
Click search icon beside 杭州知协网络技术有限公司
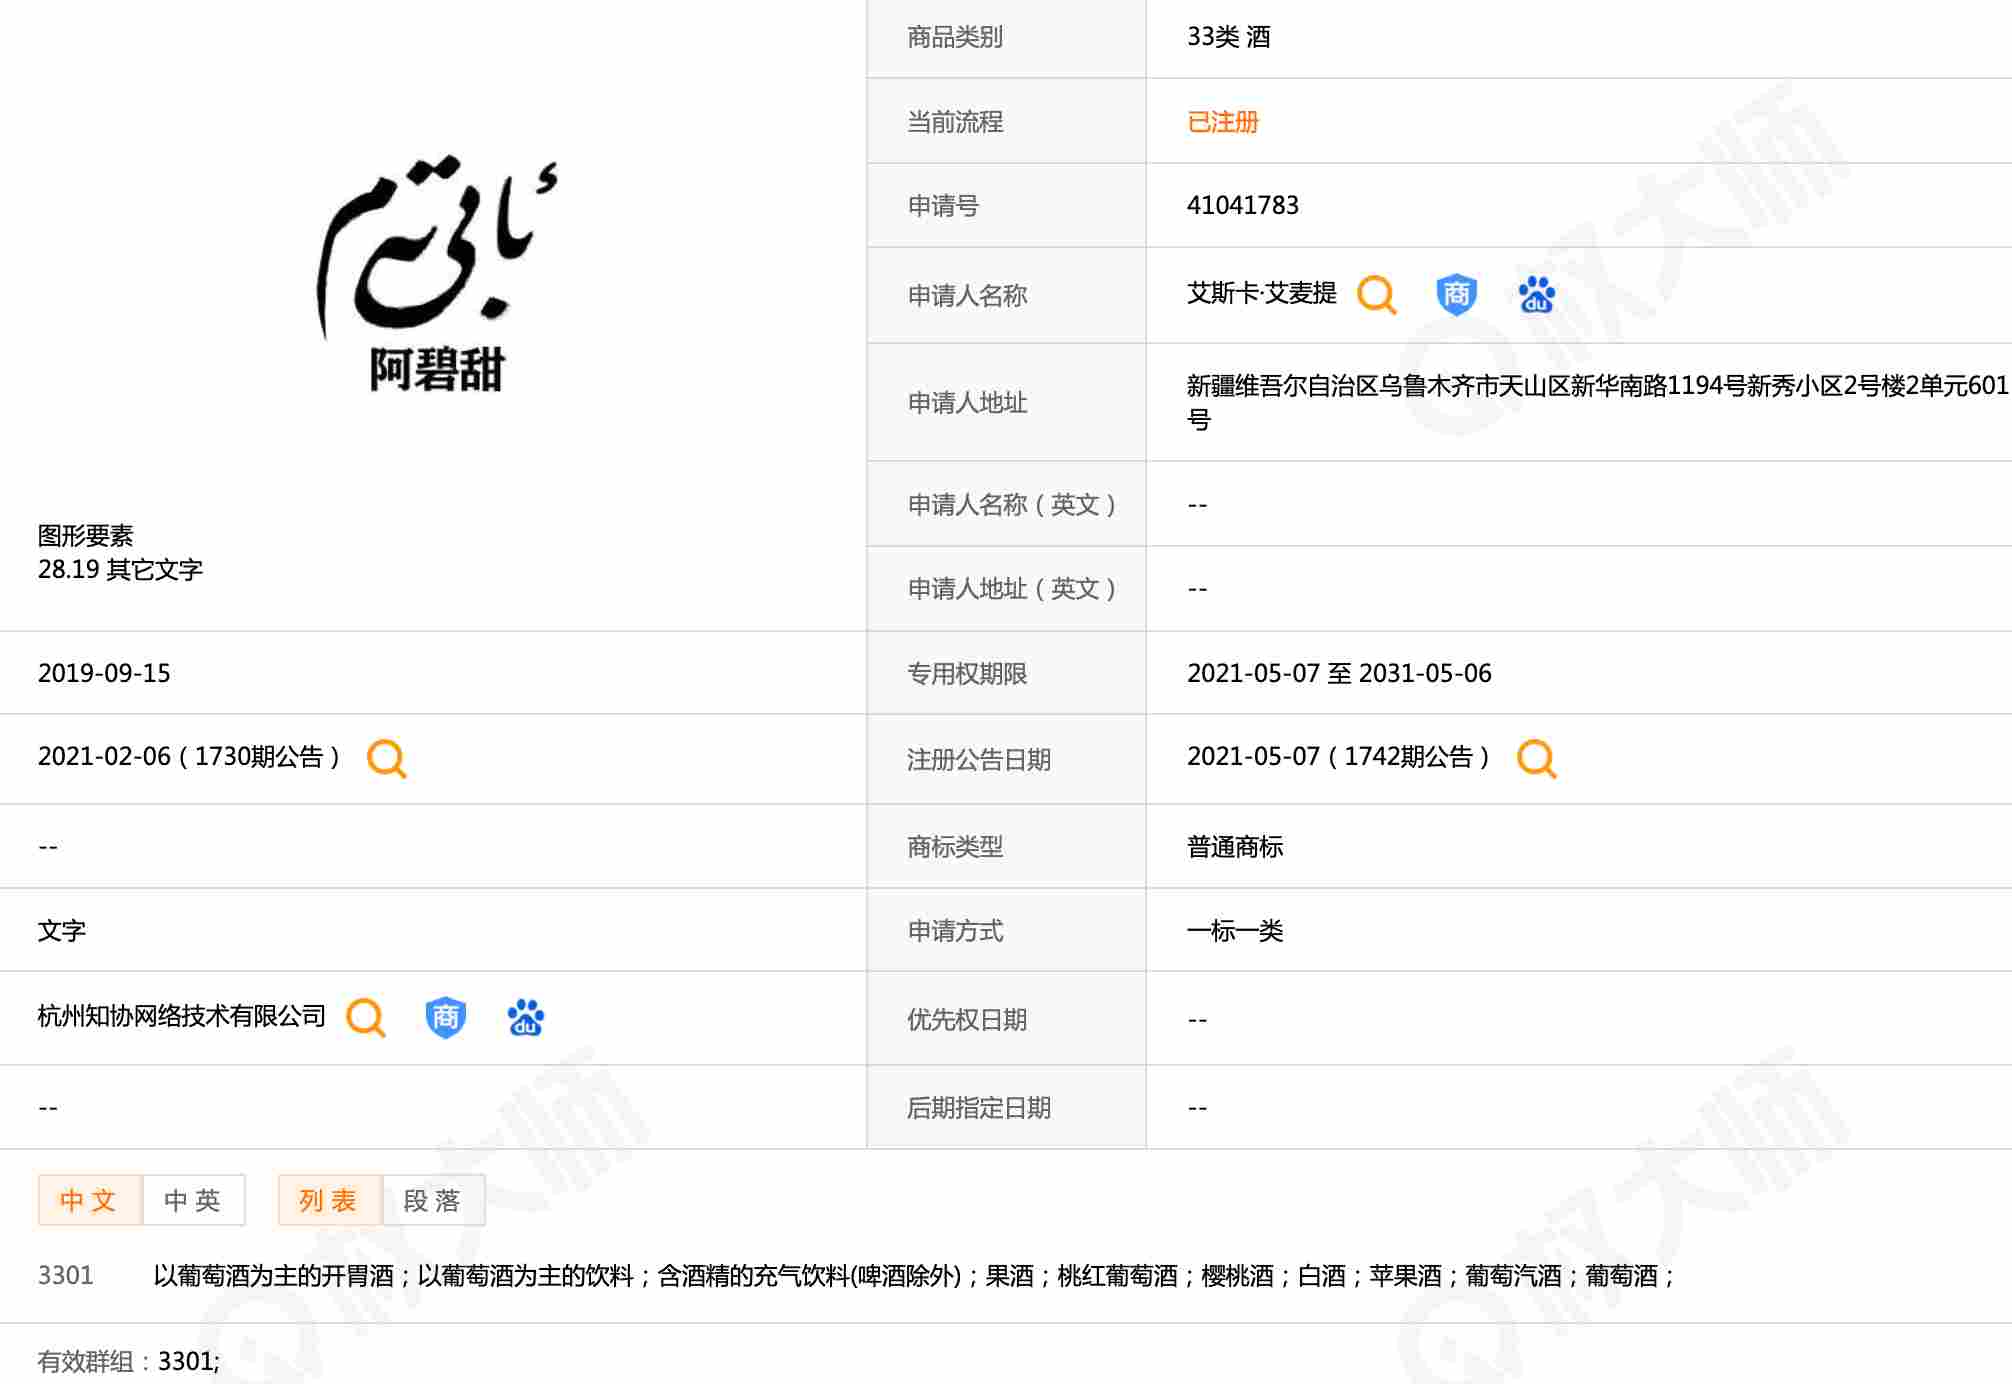pos(365,1018)
